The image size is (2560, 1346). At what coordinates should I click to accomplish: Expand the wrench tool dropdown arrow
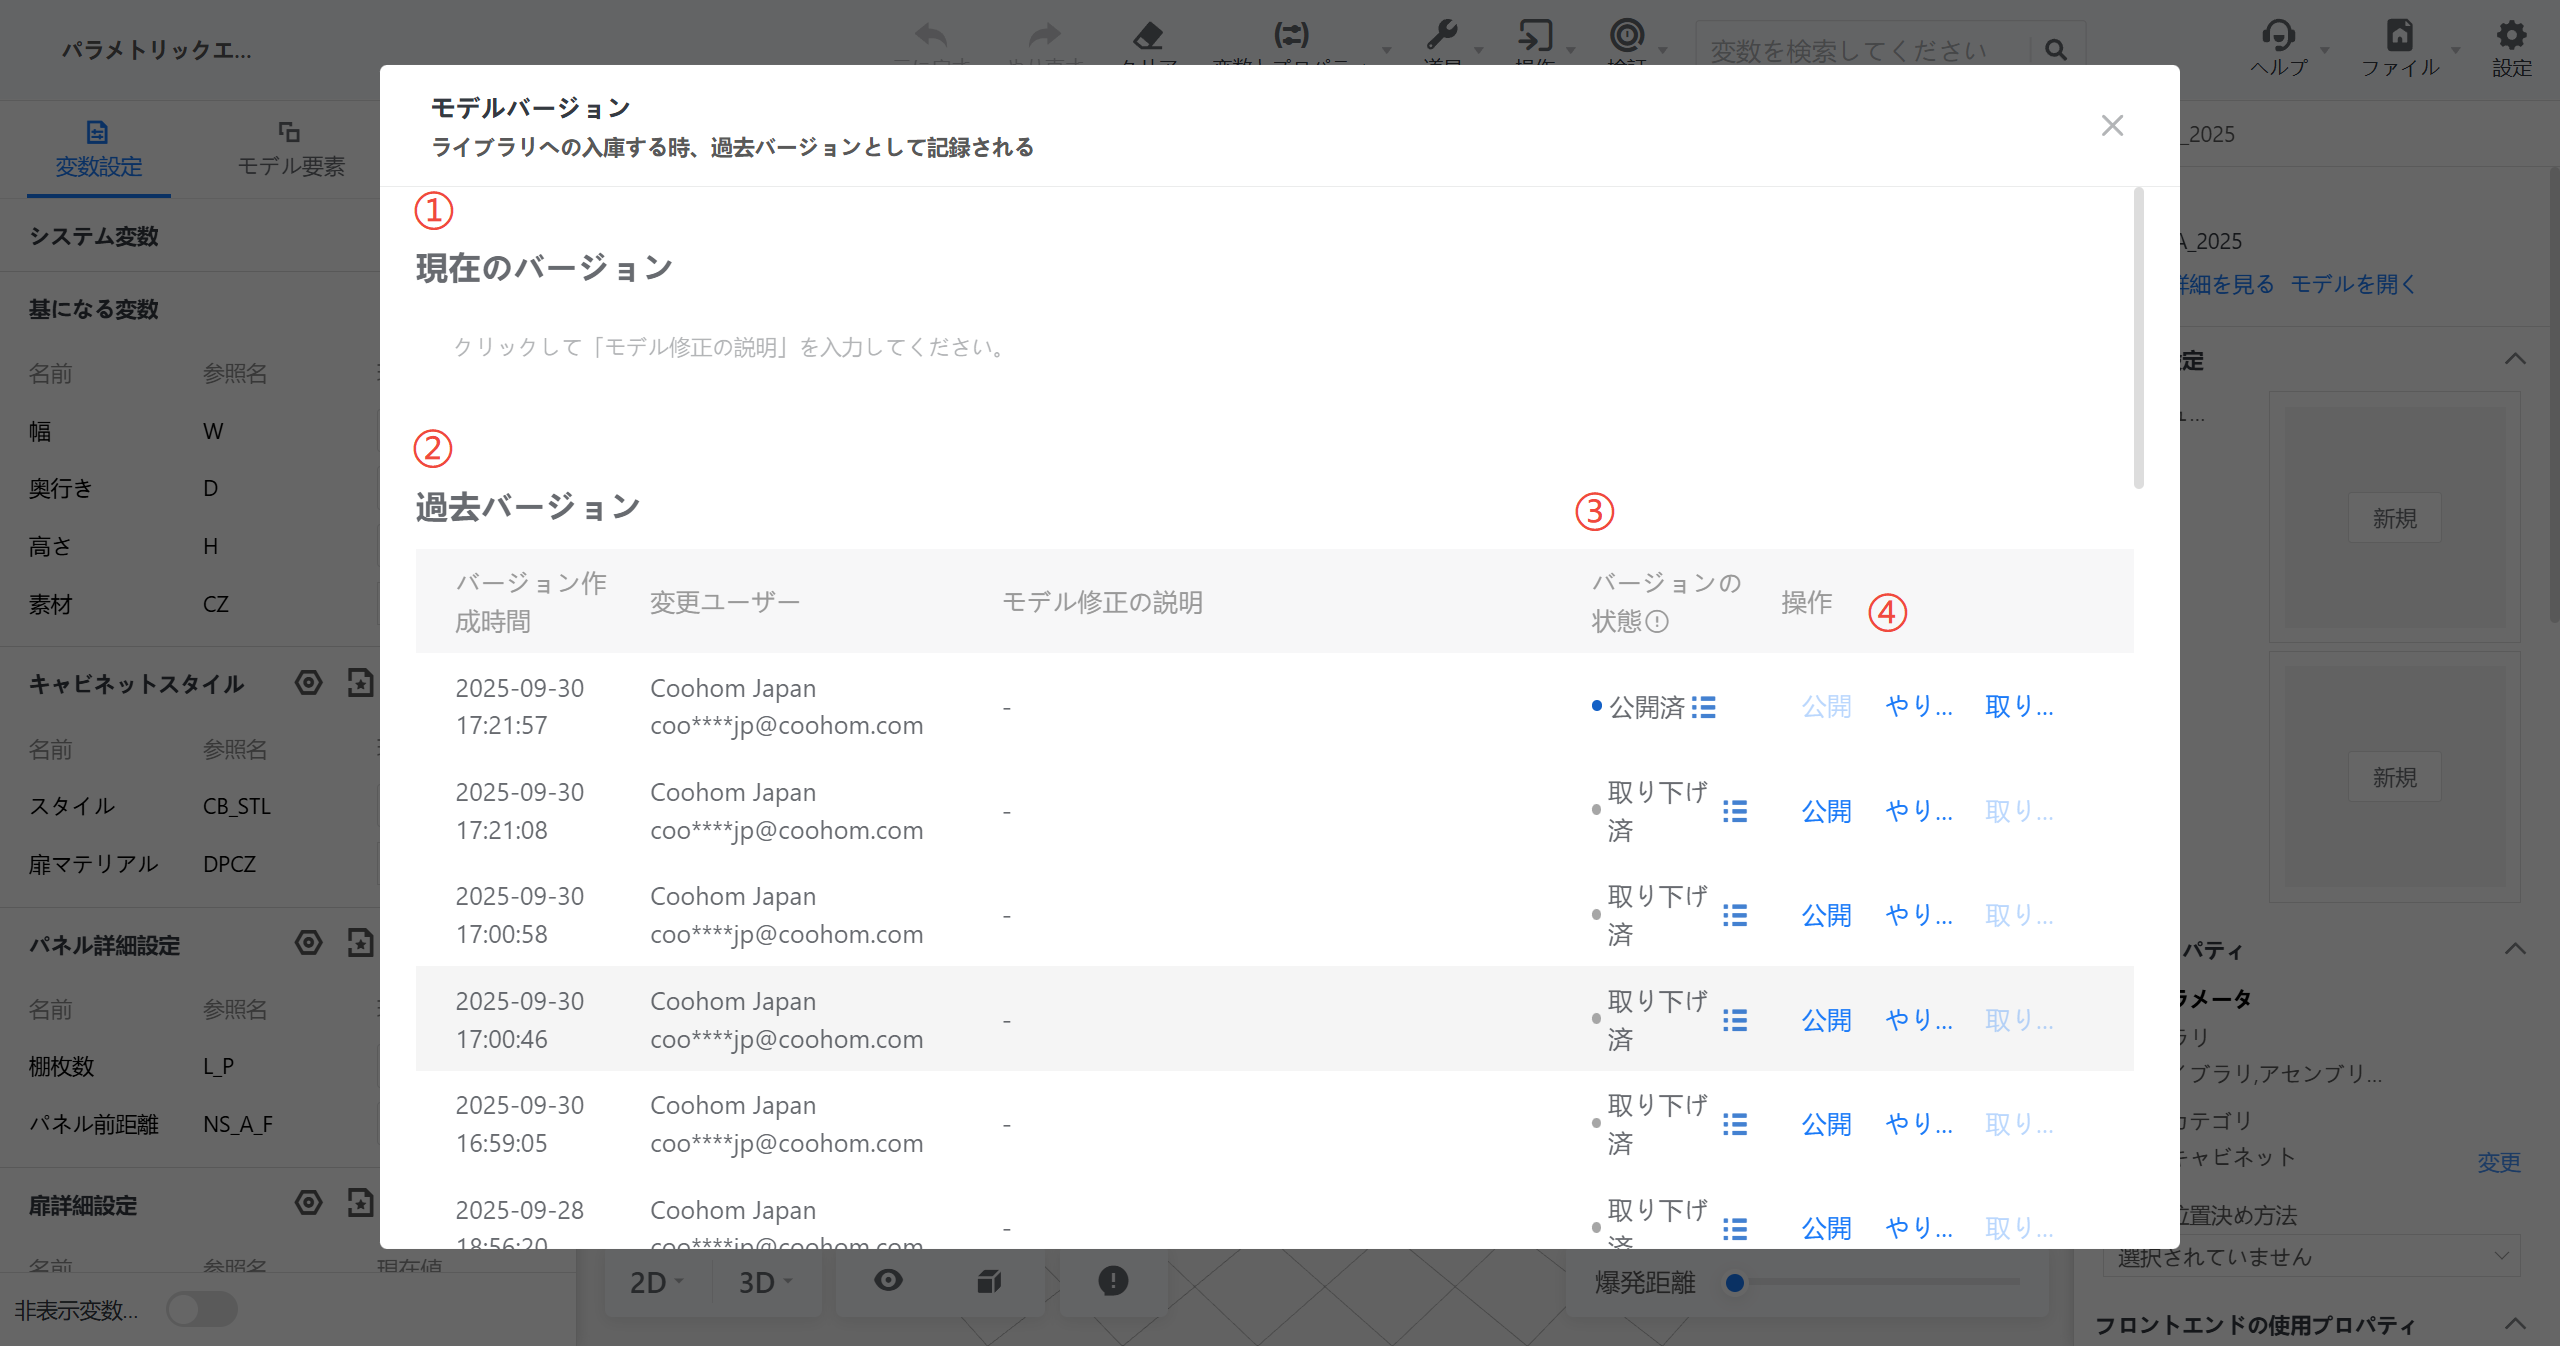(1479, 49)
